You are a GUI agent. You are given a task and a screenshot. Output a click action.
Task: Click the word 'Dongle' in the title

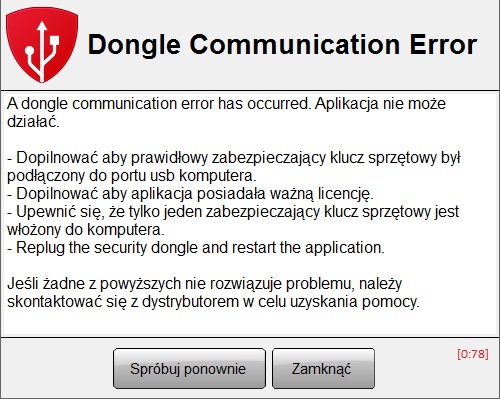[134, 46]
